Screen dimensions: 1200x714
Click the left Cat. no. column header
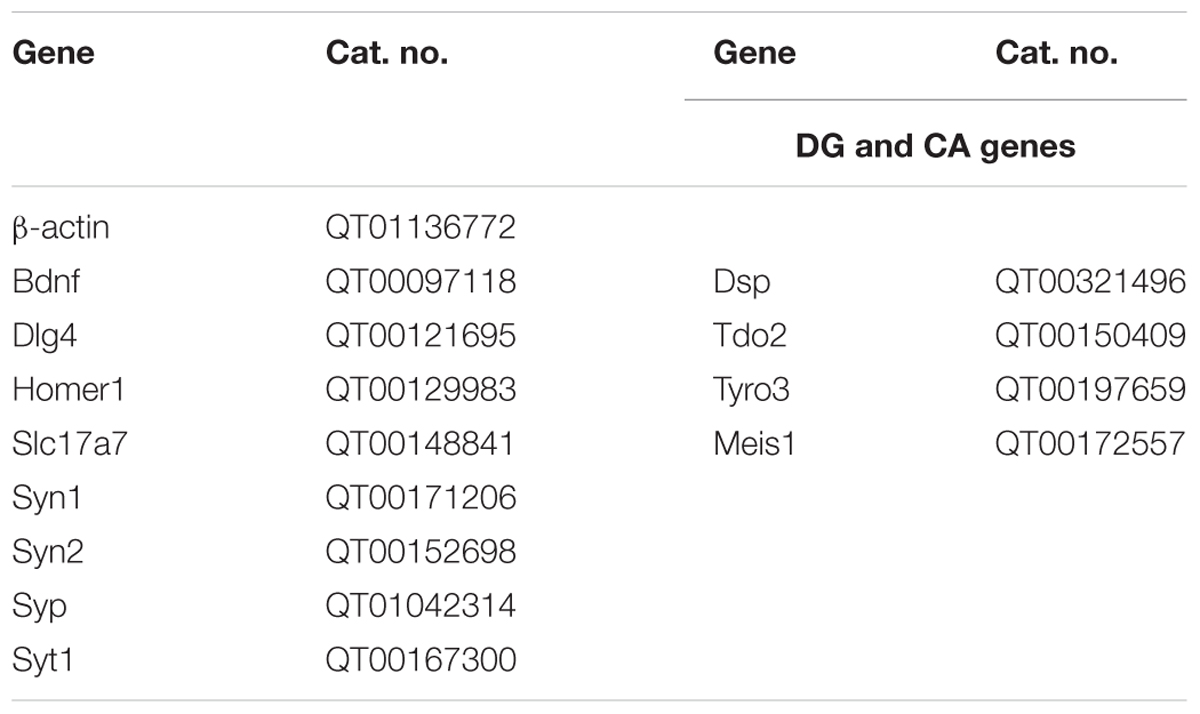387,53
